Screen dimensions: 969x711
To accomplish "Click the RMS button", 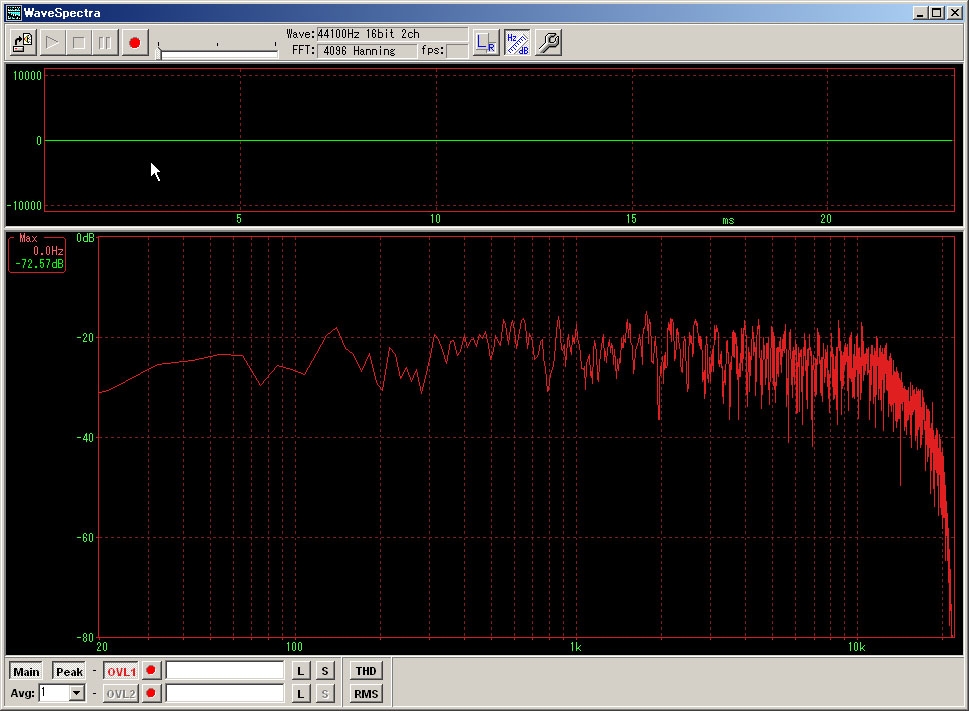I will (366, 693).
